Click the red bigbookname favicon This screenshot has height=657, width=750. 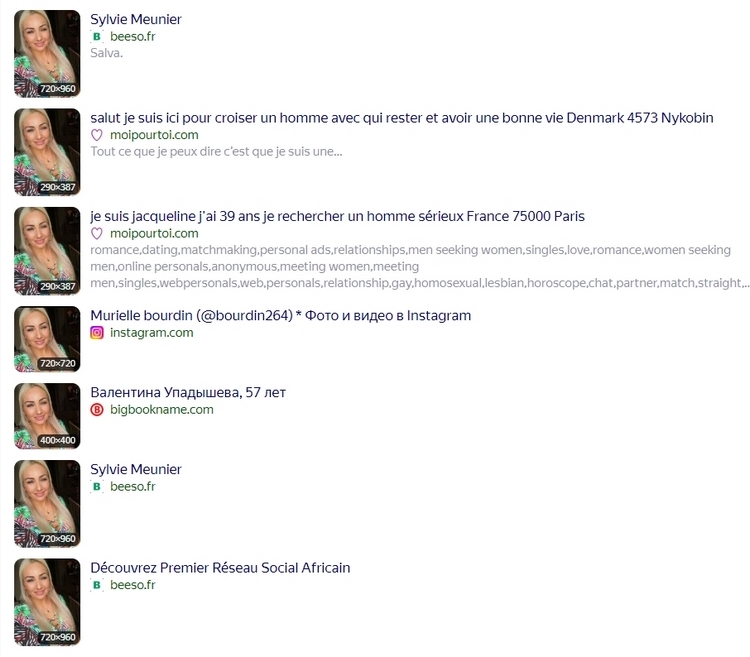(x=97, y=409)
